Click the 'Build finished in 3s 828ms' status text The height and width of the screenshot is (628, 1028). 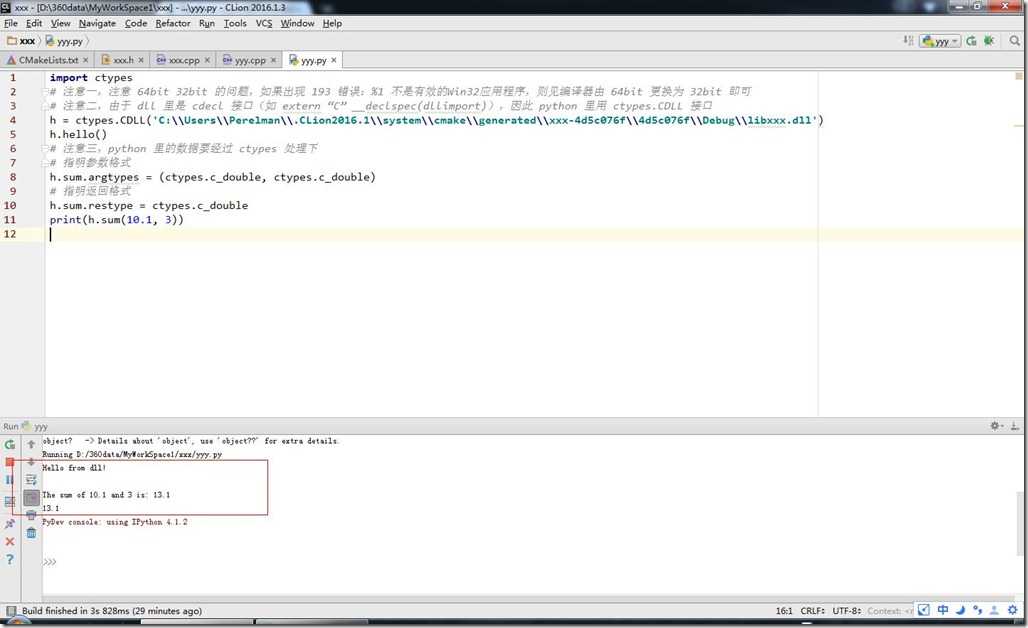coord(111,611)
